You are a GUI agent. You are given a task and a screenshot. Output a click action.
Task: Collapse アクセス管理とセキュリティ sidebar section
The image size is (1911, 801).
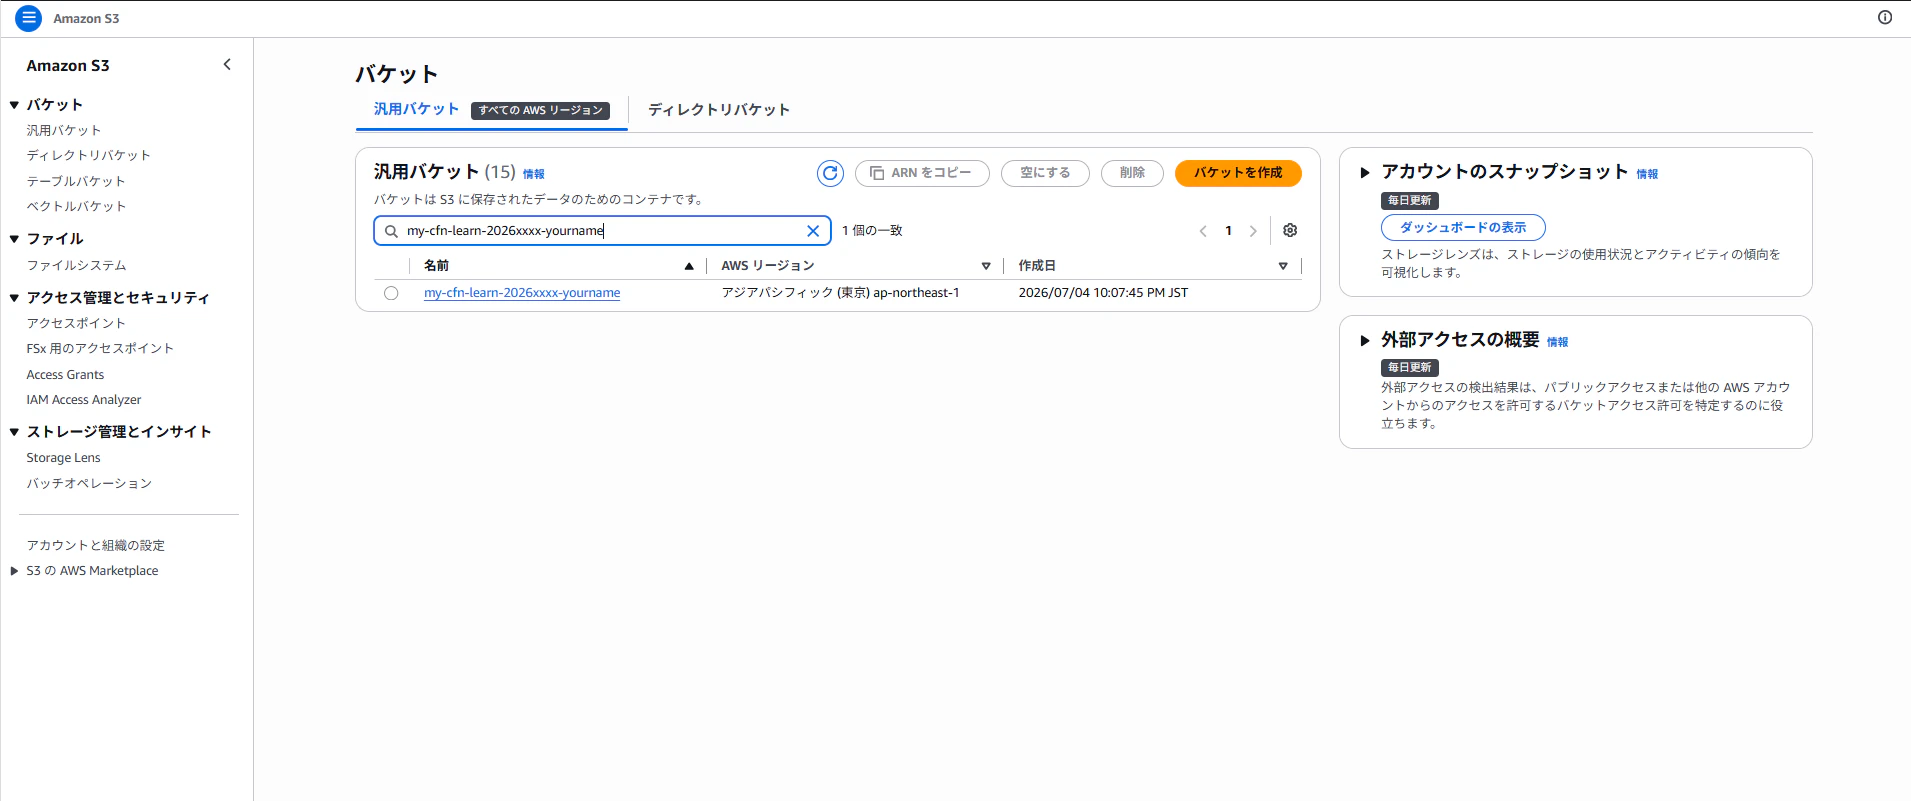pos(14,298)
